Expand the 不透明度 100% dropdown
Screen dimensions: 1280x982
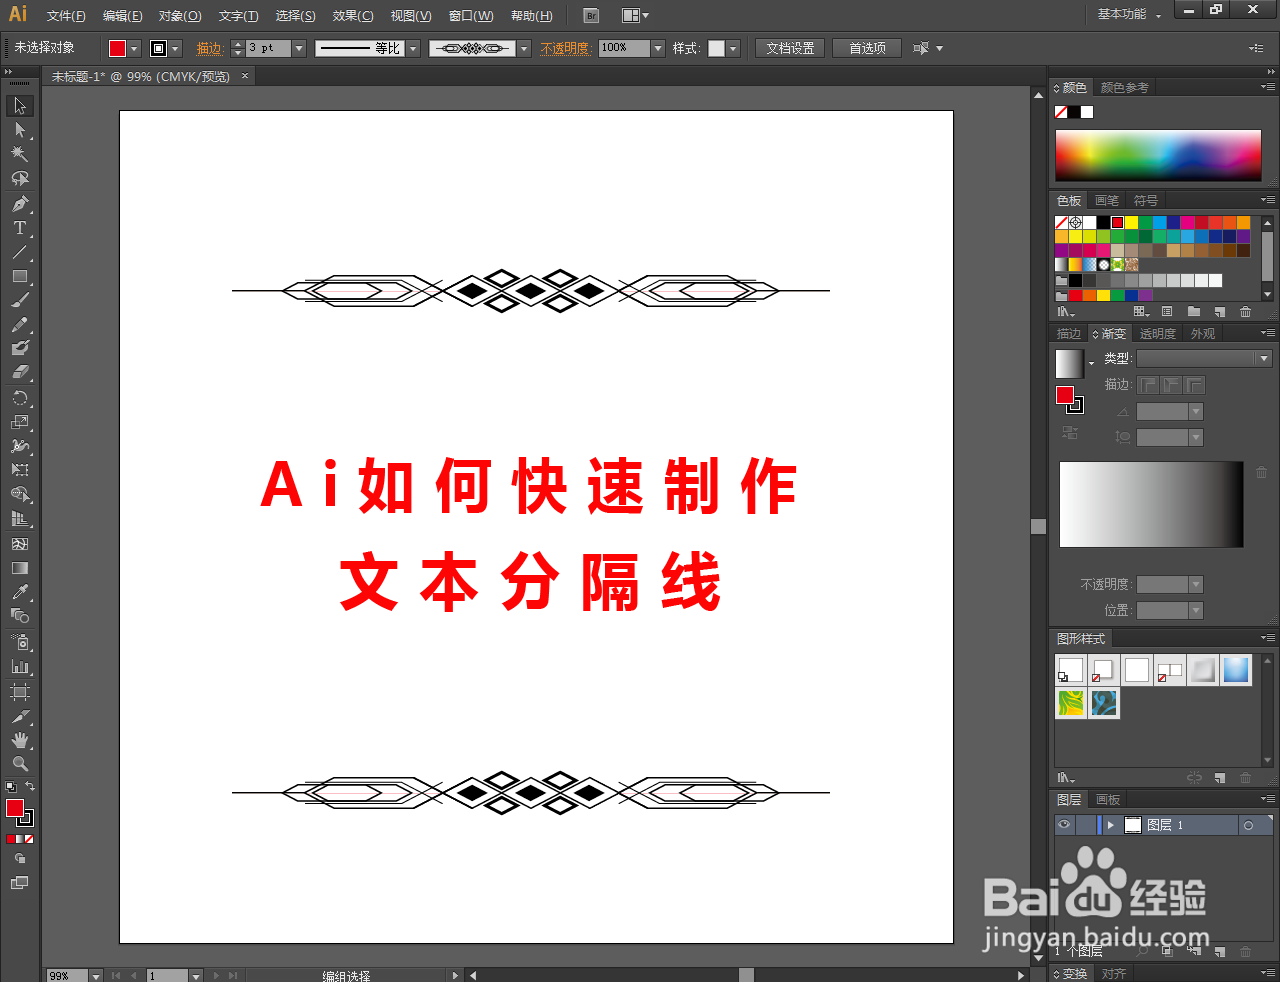point(655,47)
